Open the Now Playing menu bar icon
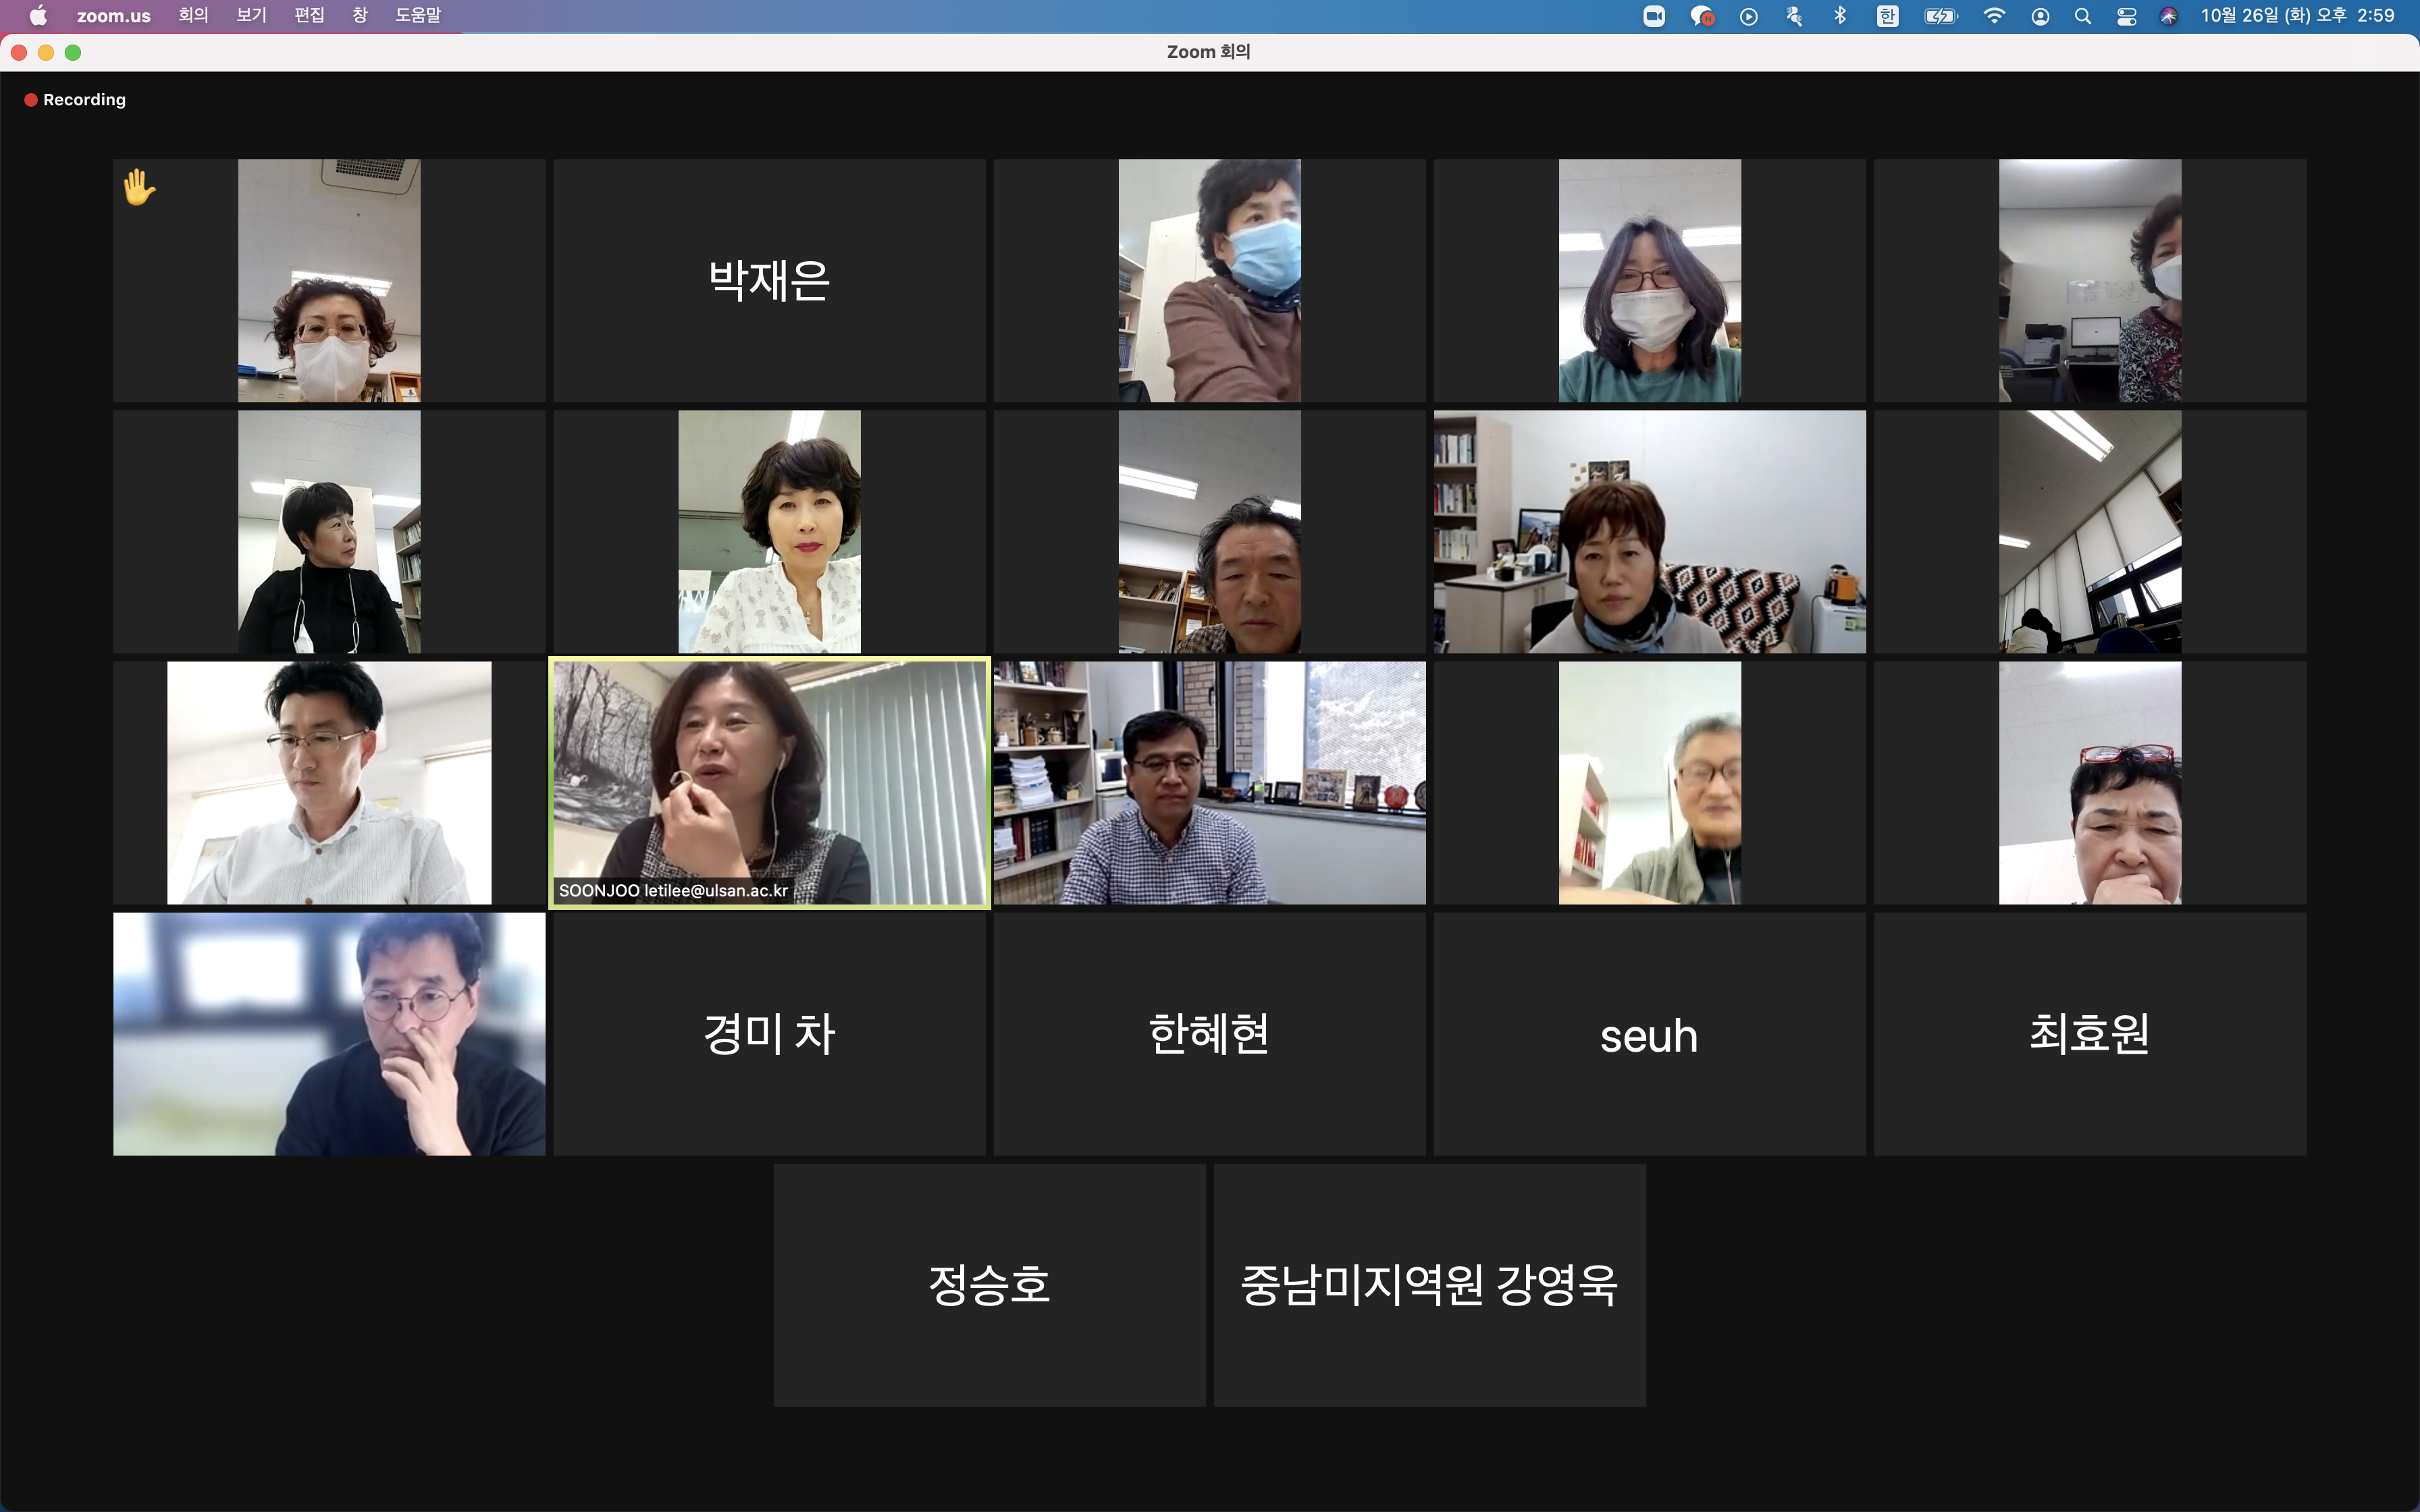This screenshot has width=2420, height=1512. pos(1749,16)
